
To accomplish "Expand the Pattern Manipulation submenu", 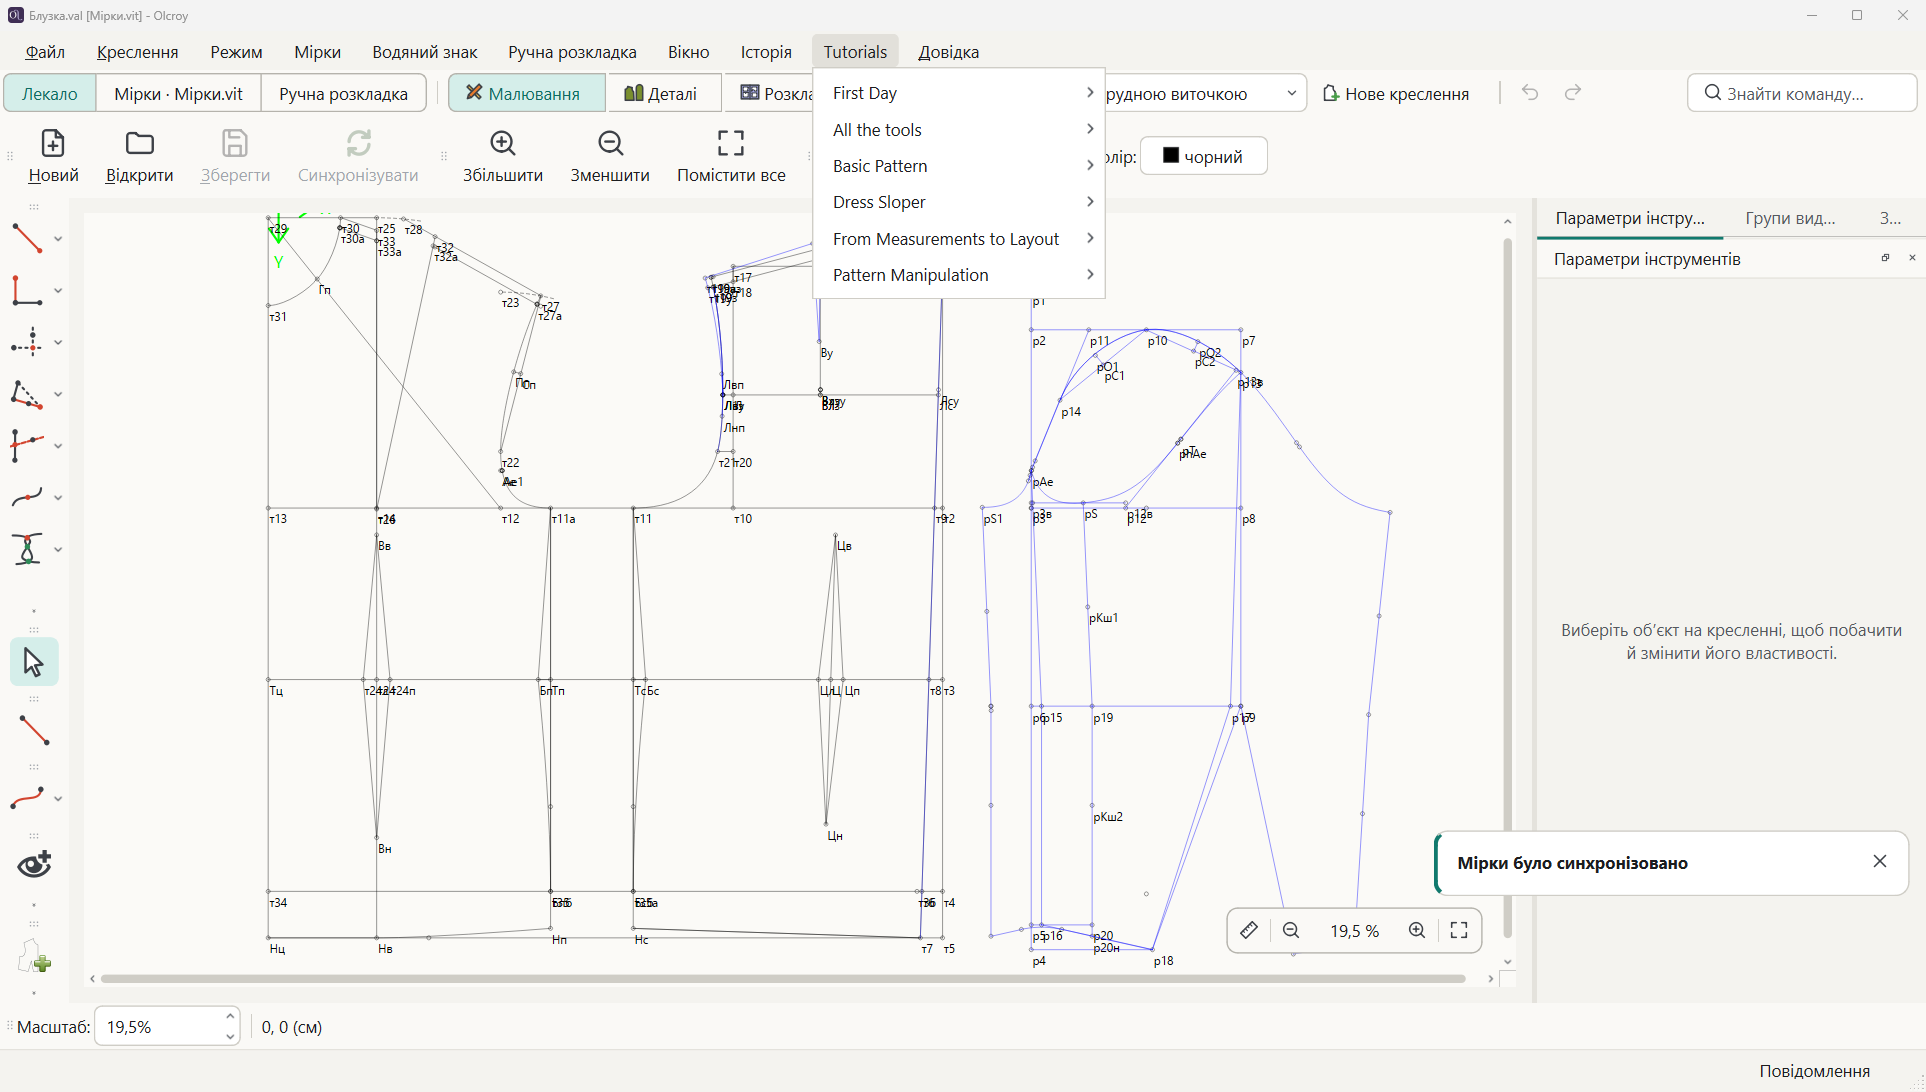I will click(x=959, y=275).
